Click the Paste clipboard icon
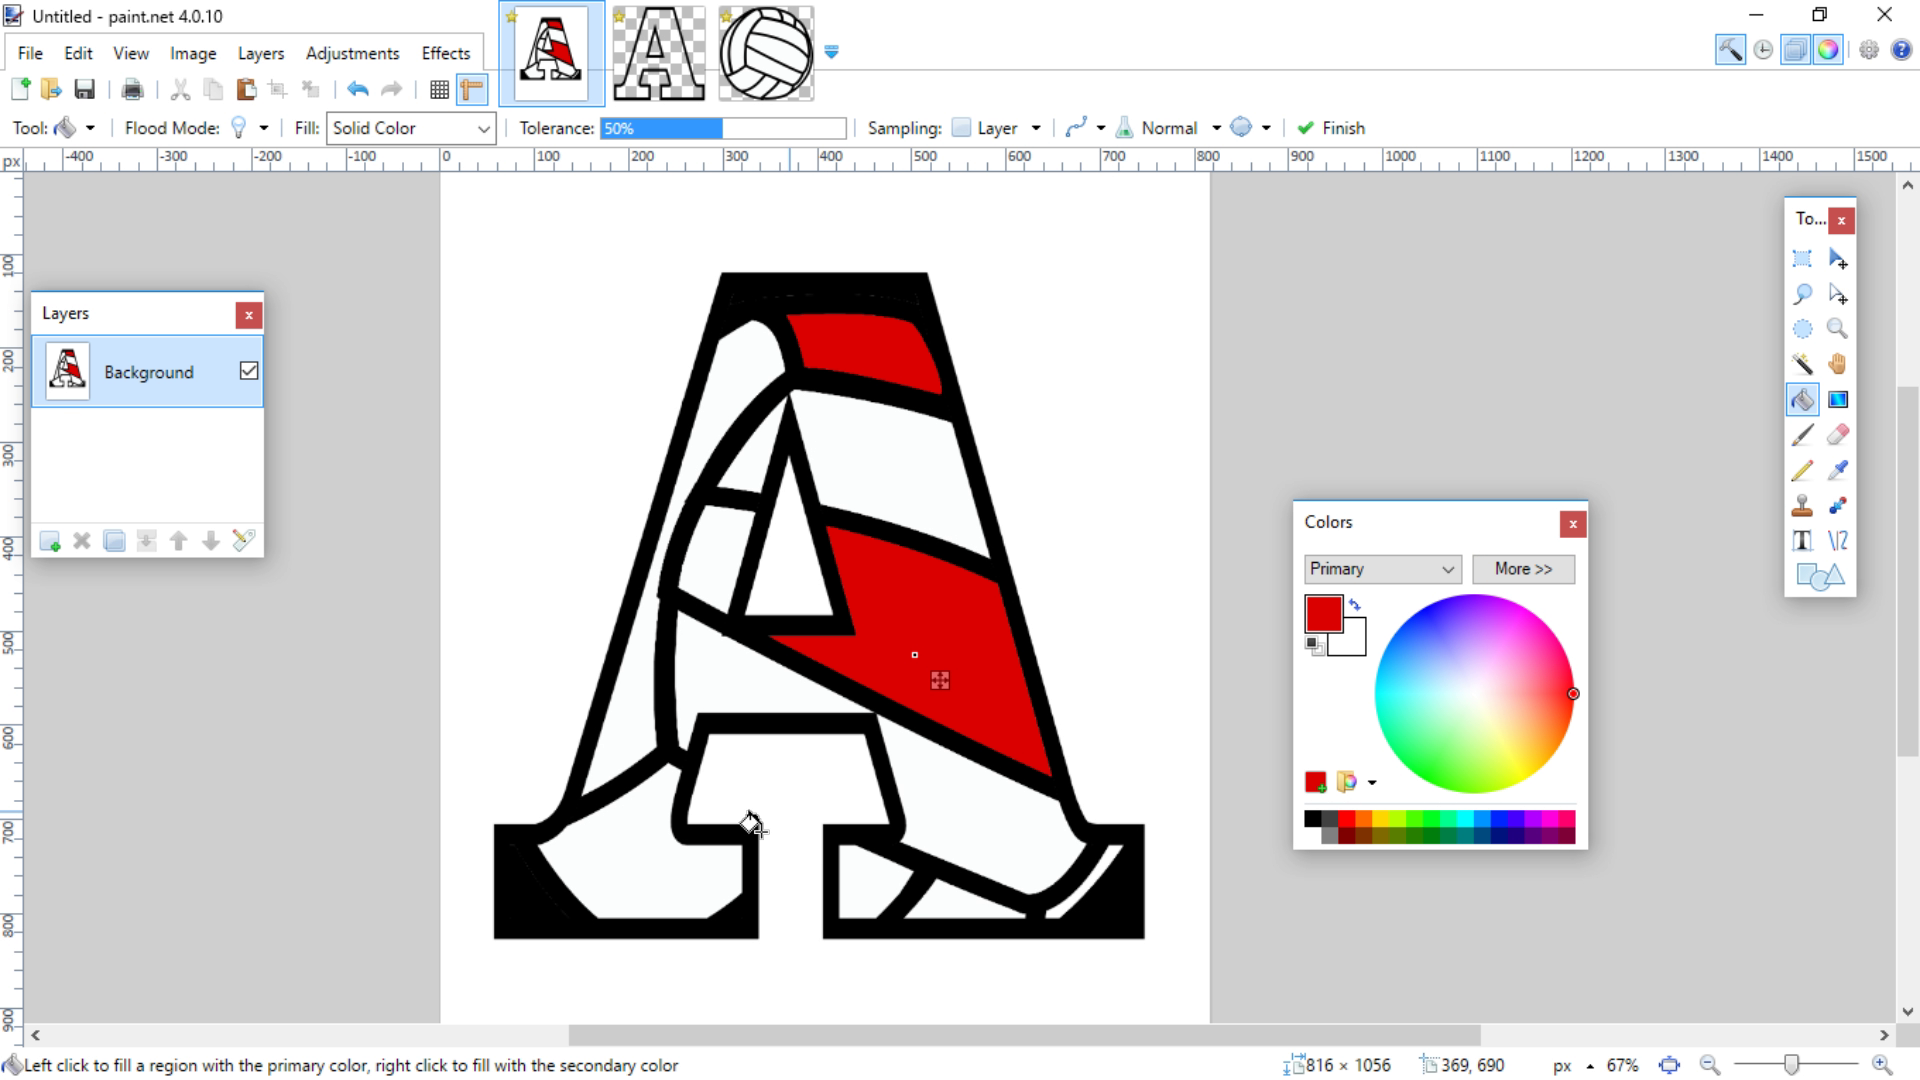The image size is (1920, 1080). pyautogui.click(x=246, y=89)
